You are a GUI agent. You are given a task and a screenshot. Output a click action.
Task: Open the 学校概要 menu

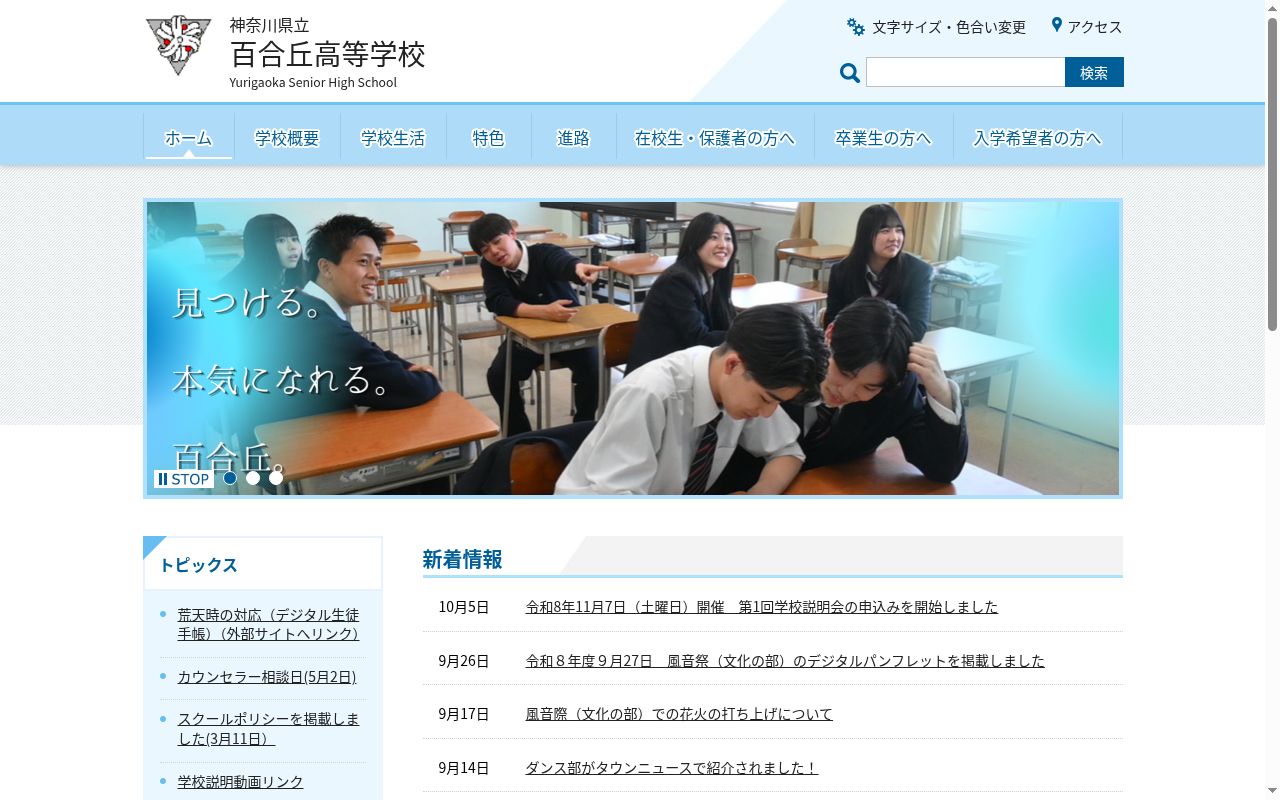pyautogui.click(x=287, y=138)
